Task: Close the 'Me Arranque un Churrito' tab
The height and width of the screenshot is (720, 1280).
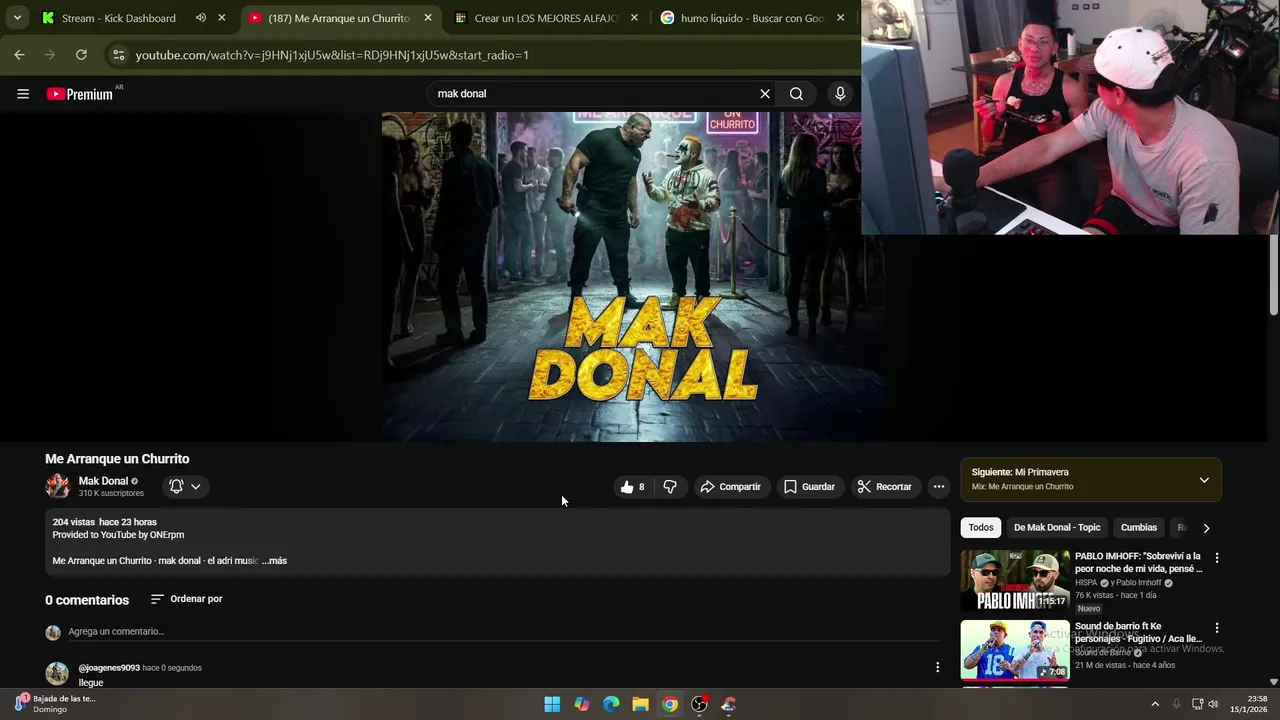Action: (x=428, y=18)
